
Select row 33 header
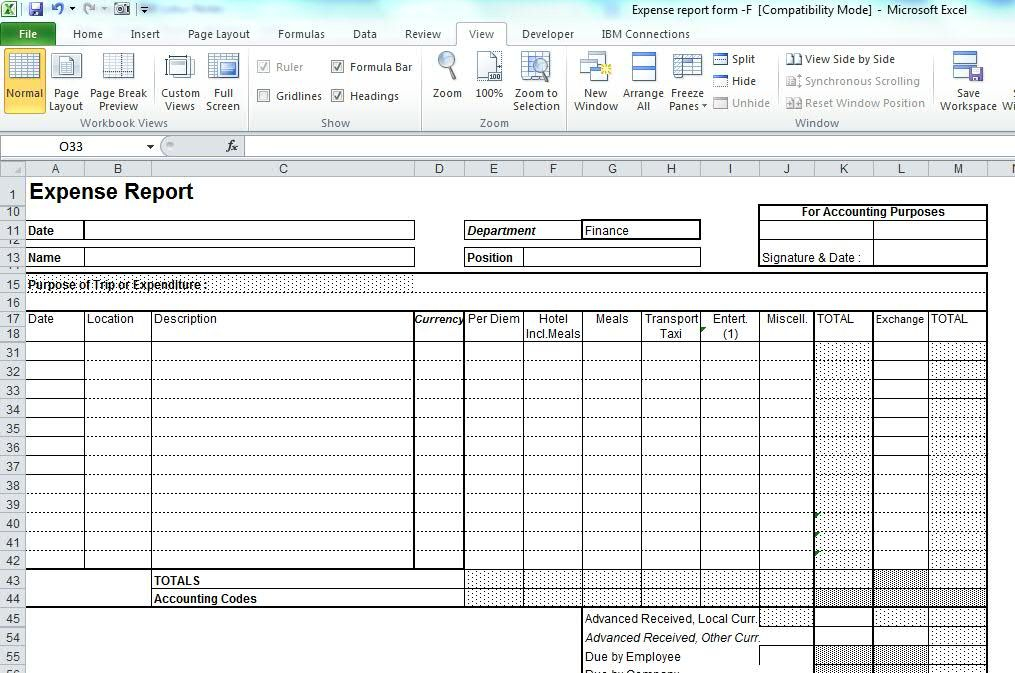point(13,391)
